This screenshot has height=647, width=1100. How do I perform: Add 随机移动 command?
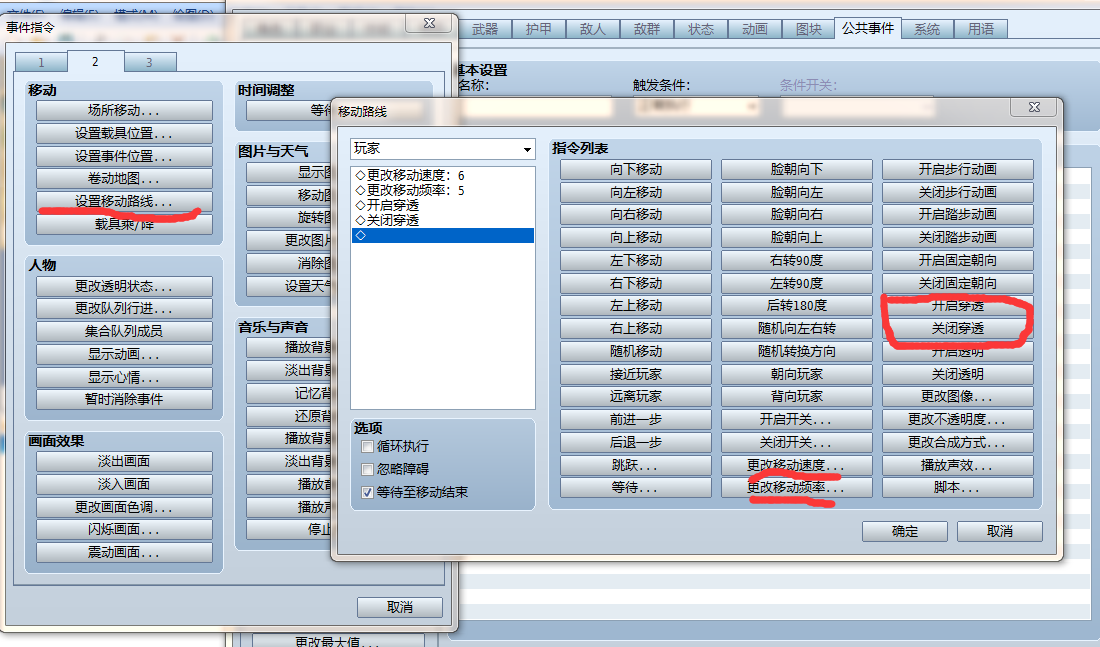point(636,351)
